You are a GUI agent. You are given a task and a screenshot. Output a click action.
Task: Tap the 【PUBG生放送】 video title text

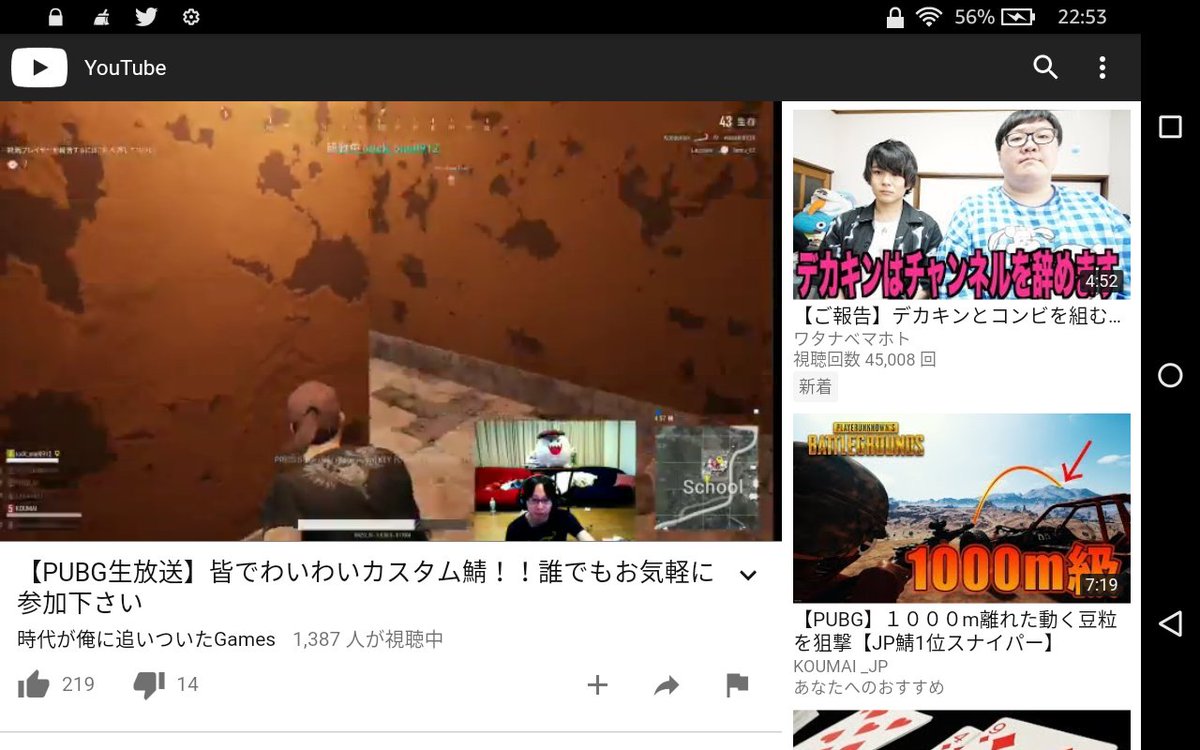coord(366,588)
